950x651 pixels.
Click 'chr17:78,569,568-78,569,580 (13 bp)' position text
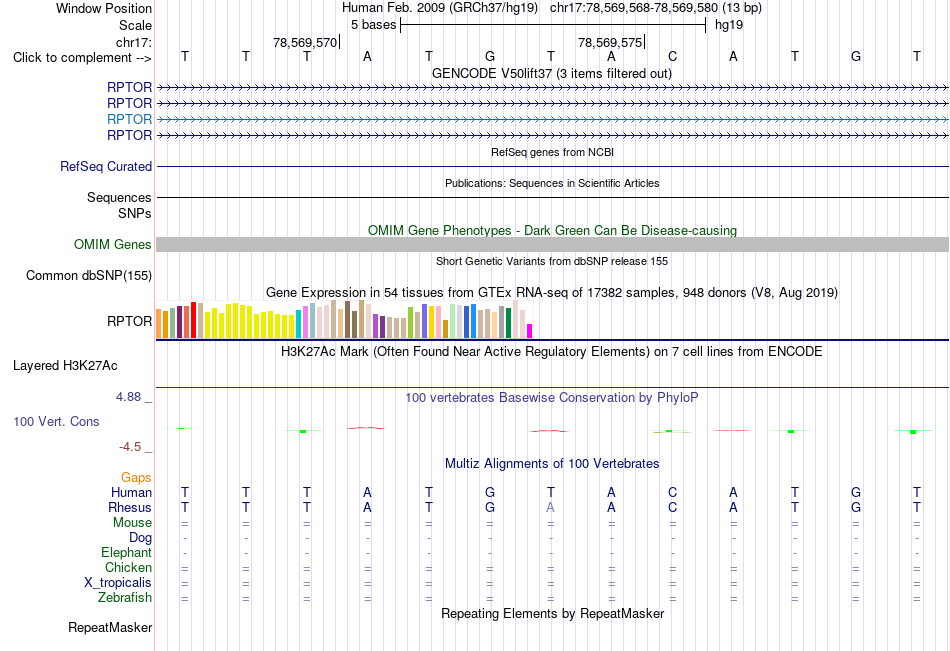click(656, 8)
